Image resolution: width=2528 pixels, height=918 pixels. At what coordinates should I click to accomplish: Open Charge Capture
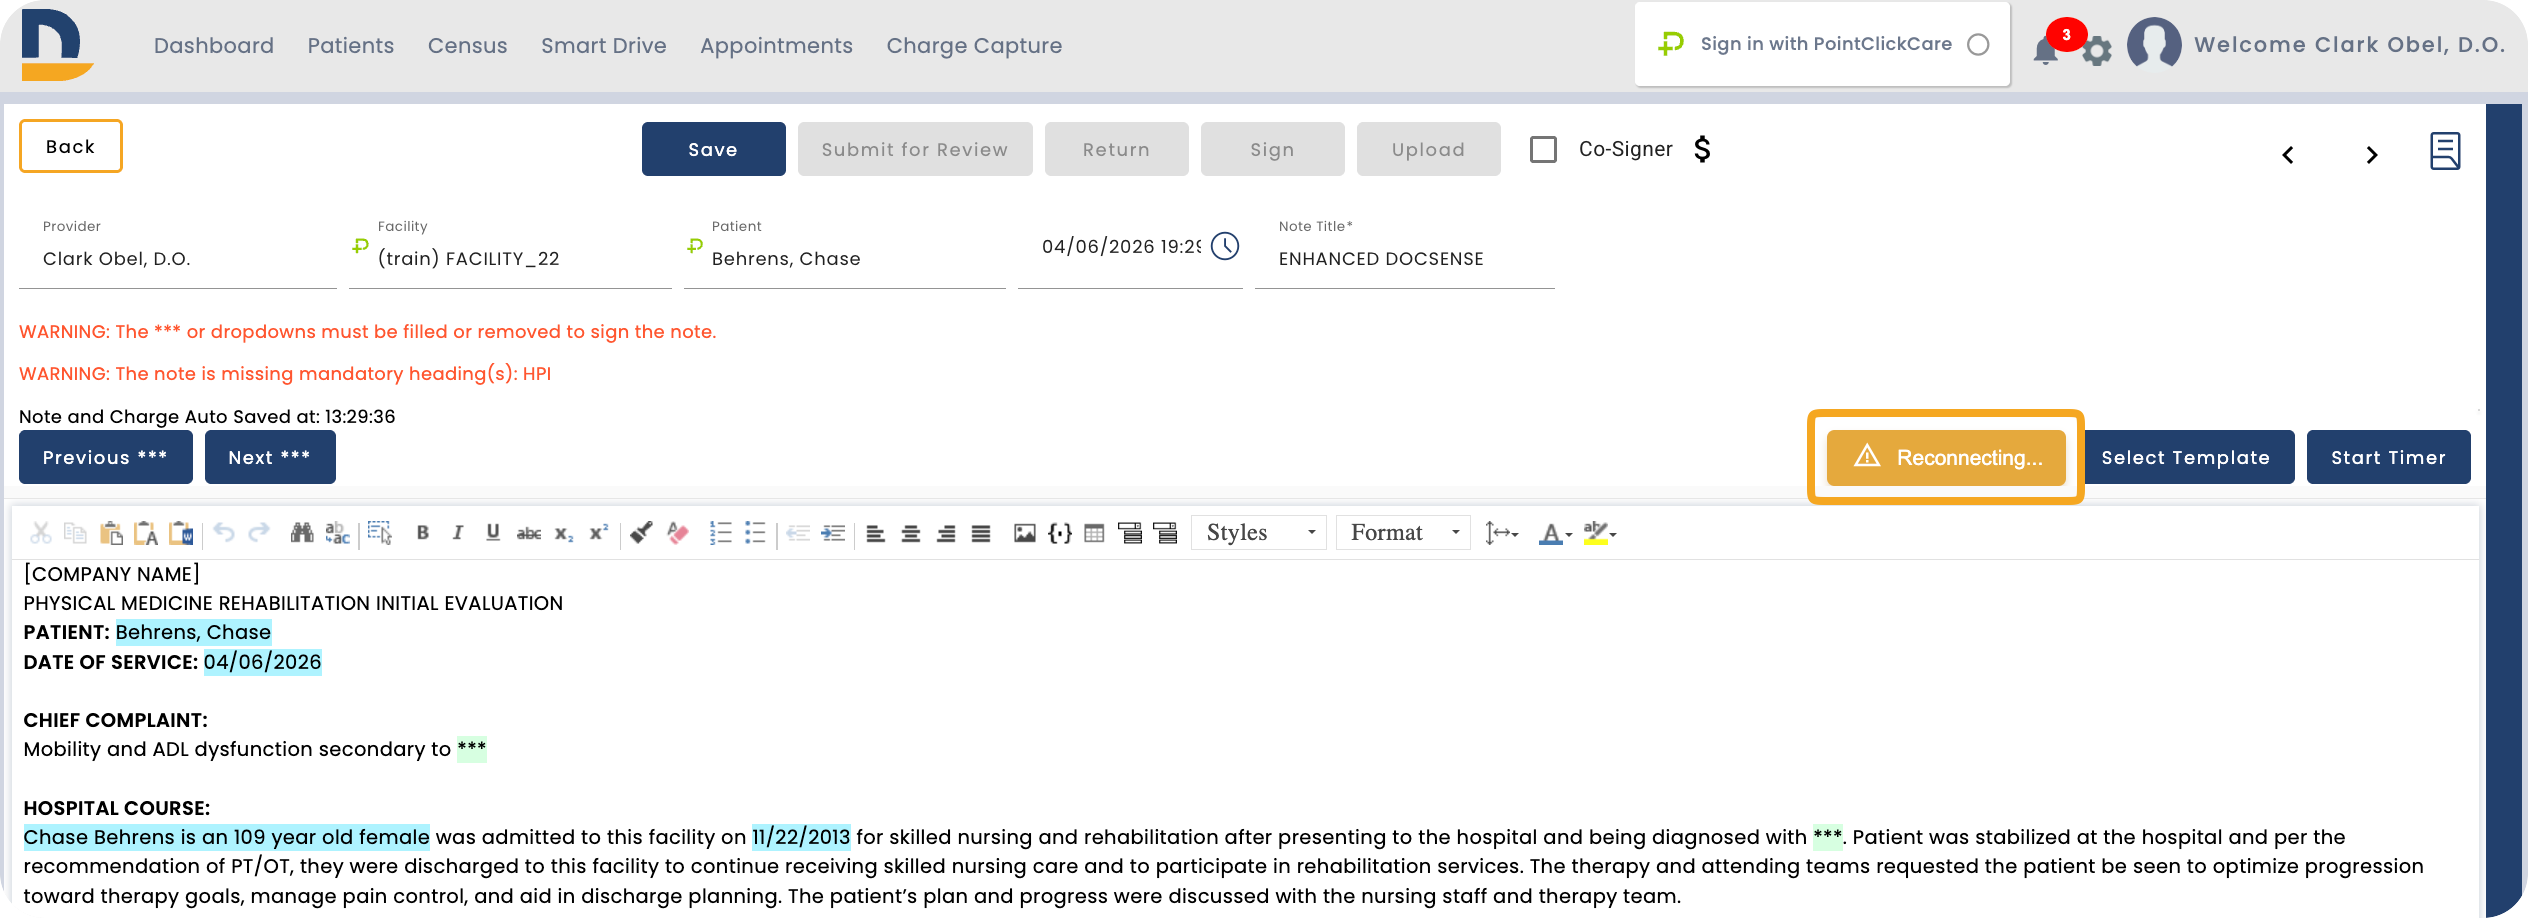974,45
